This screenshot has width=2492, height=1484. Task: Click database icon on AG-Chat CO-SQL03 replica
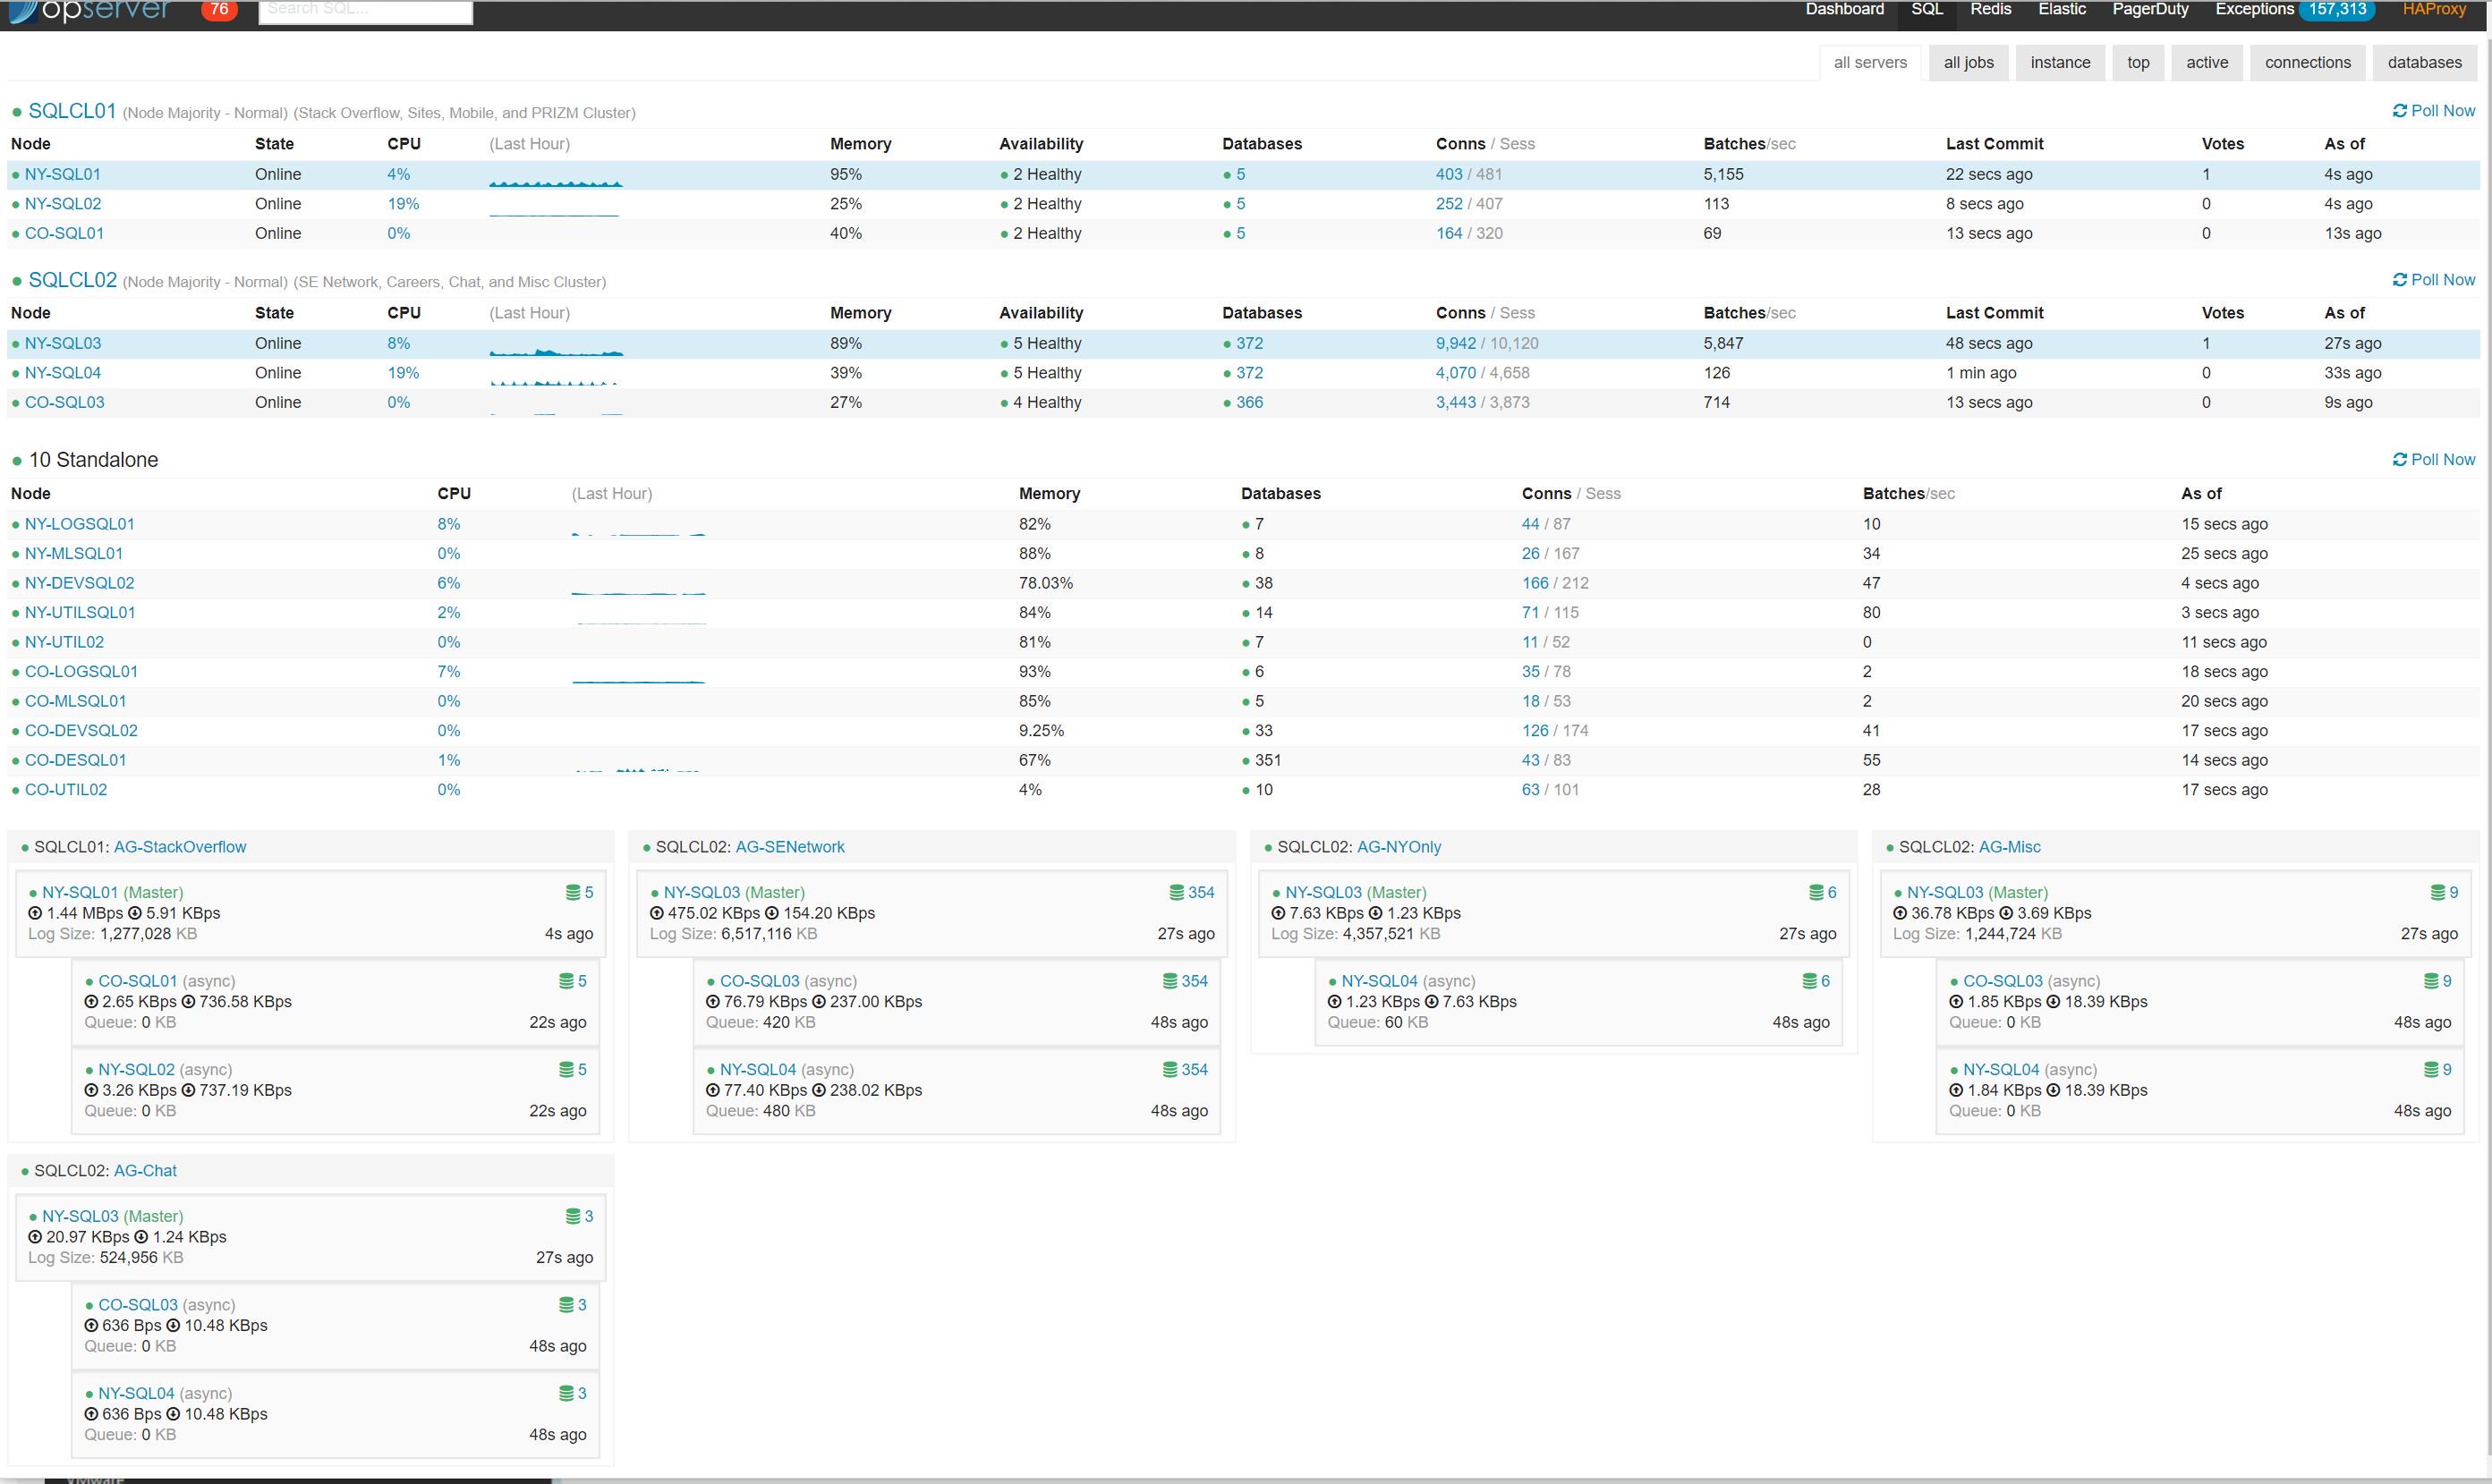[x=566, y=1305]
